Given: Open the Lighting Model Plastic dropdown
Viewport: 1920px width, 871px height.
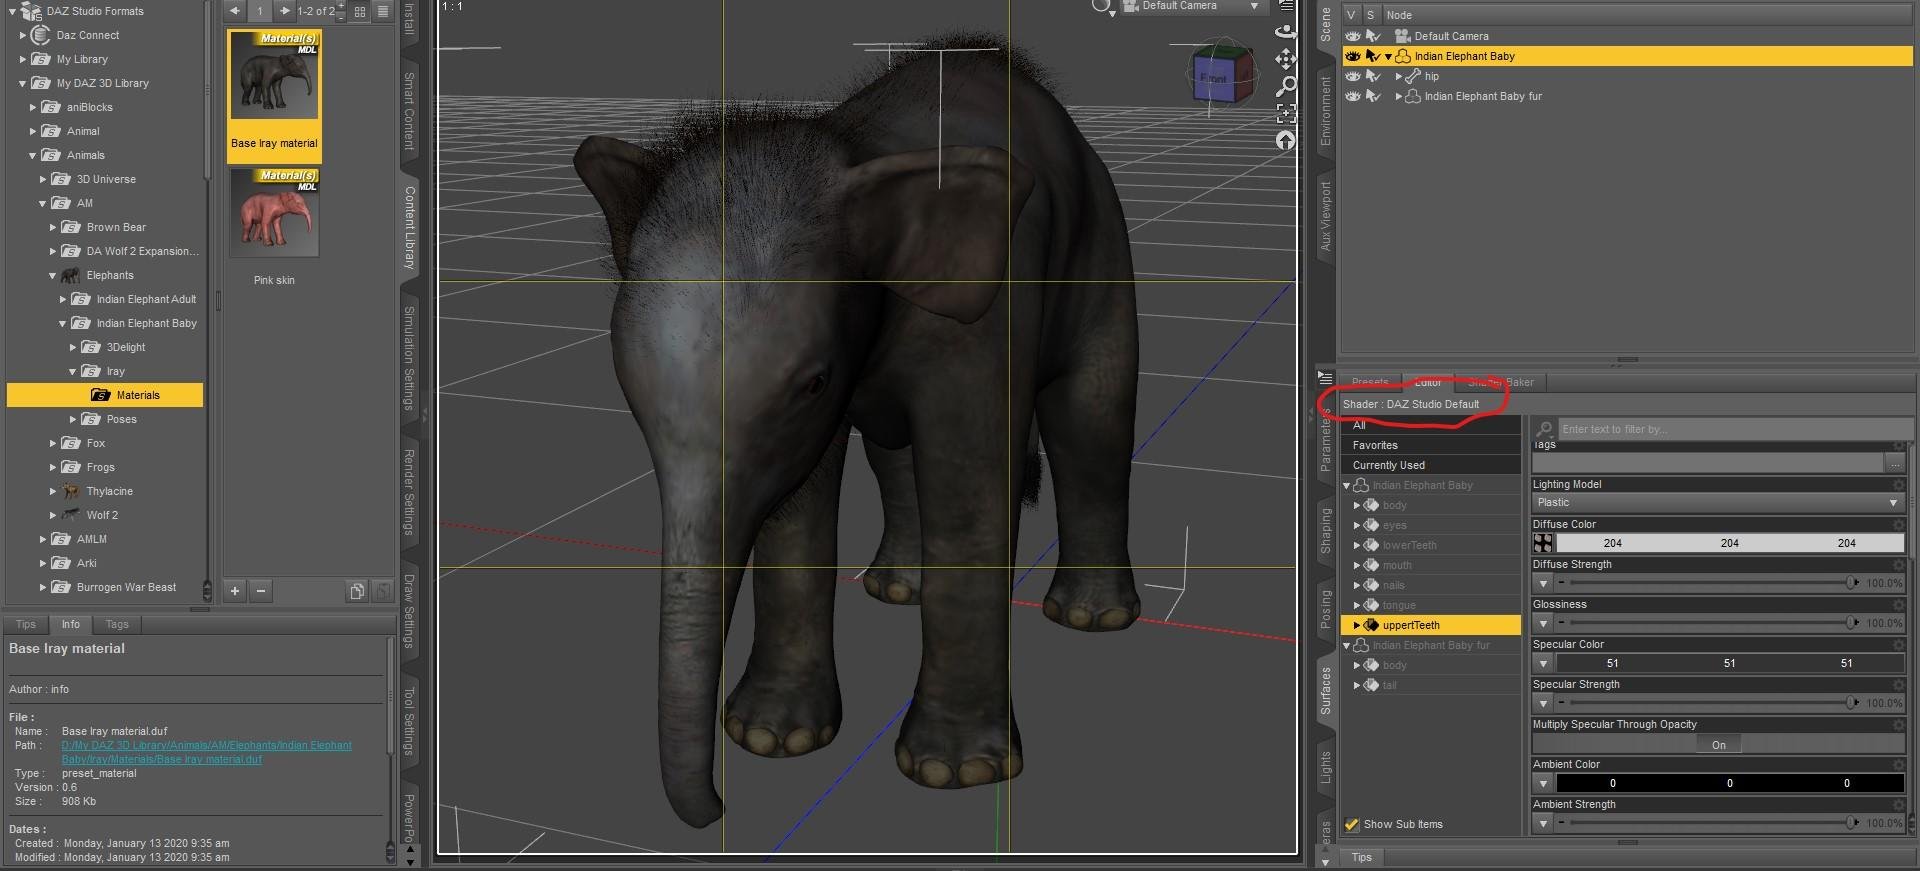Looking at the screenshot, I should [x=1717, y=503].
